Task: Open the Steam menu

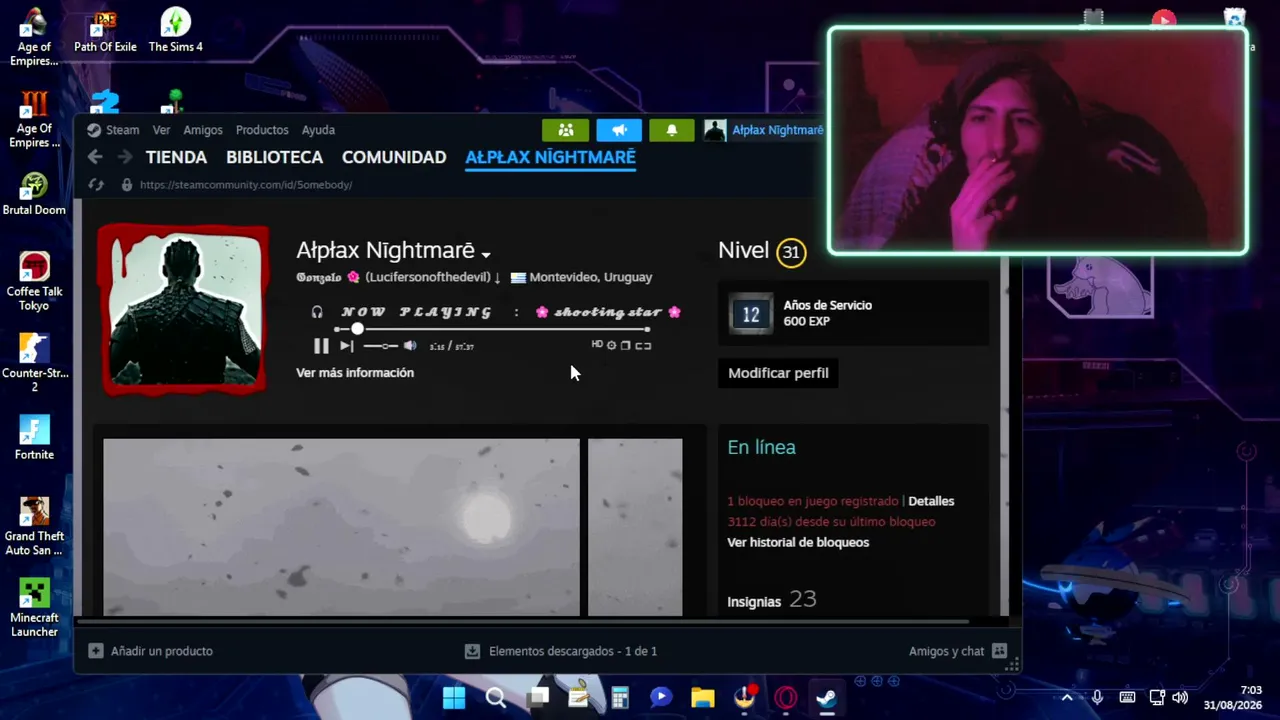Action: point(113,130)
